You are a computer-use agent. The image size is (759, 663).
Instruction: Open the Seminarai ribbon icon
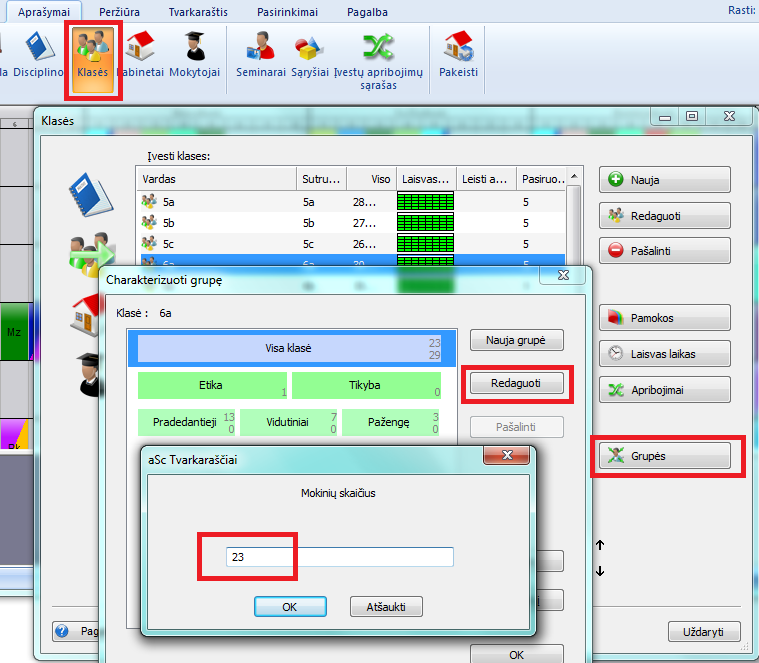pyautogui.click(x=261, y=58)
